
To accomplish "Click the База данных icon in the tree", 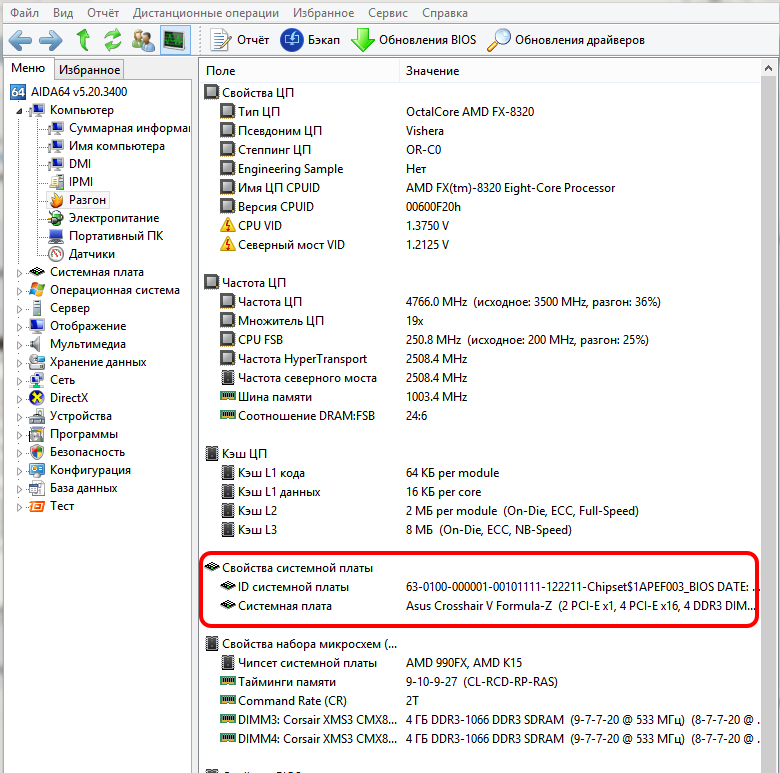I will pos(37,488).
